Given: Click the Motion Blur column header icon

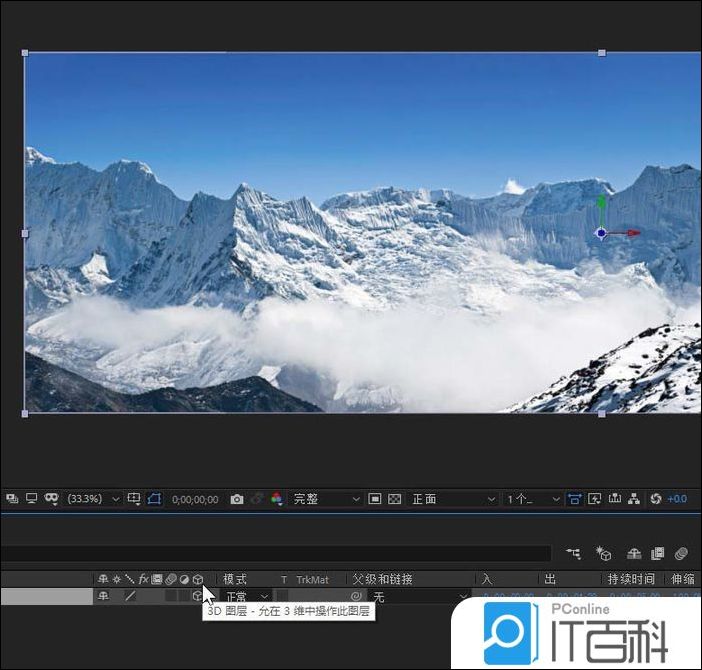Looking at the screenshot, I should tap(171, 580).
